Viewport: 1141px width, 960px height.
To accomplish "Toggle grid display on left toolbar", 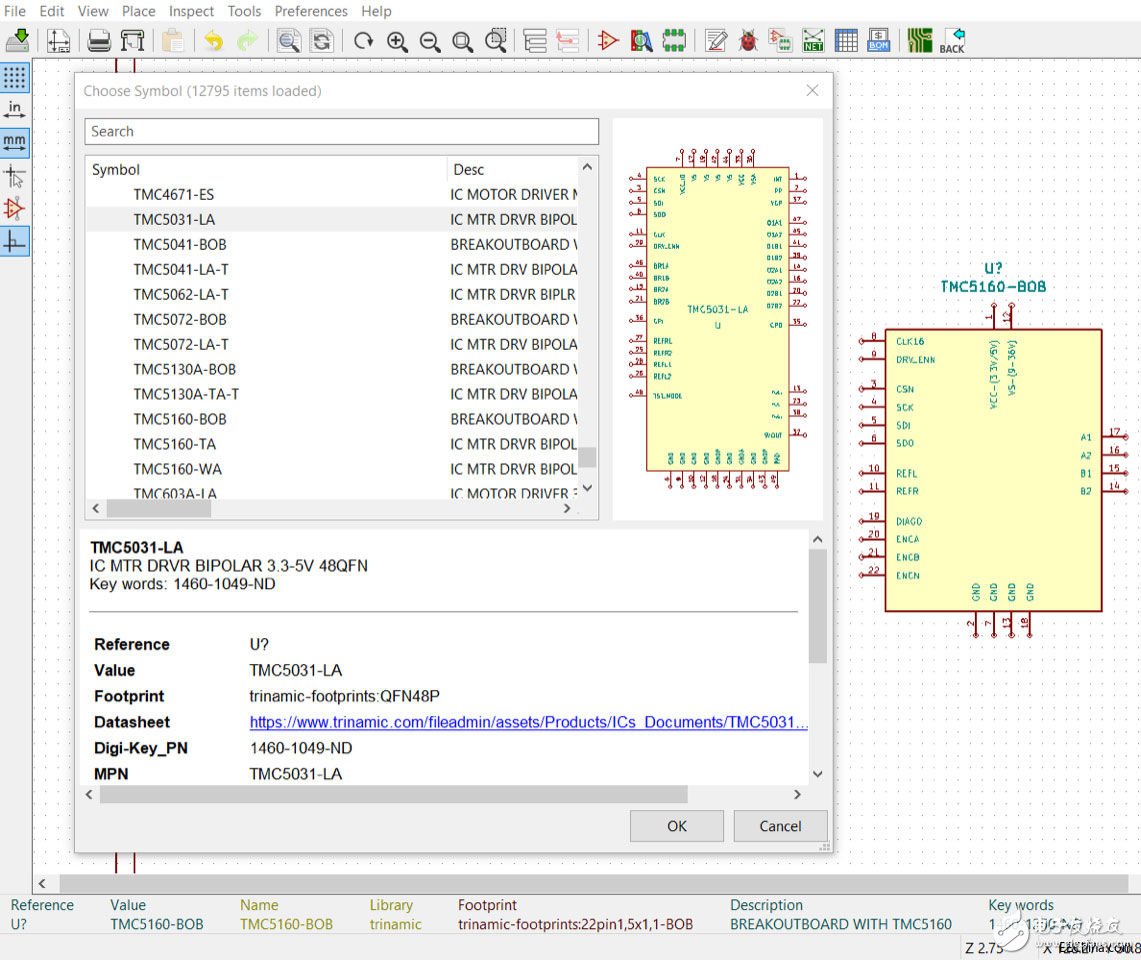I will click(15, 77).
